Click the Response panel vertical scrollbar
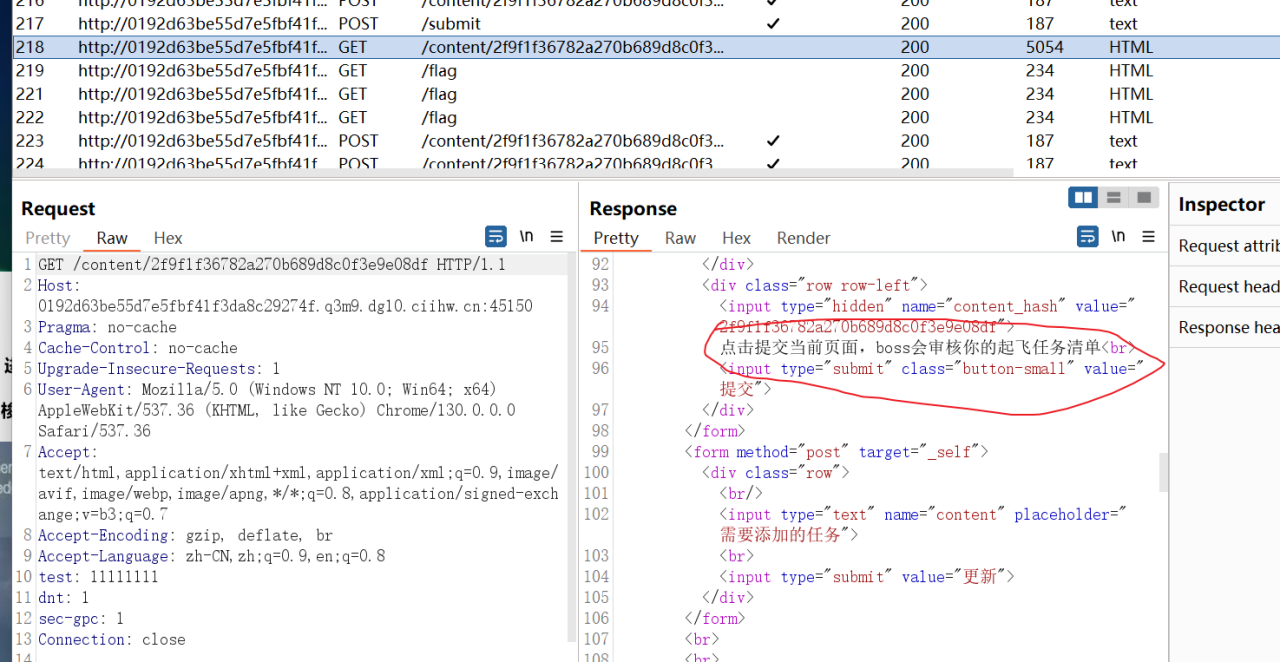 [x=1163, y=470]
